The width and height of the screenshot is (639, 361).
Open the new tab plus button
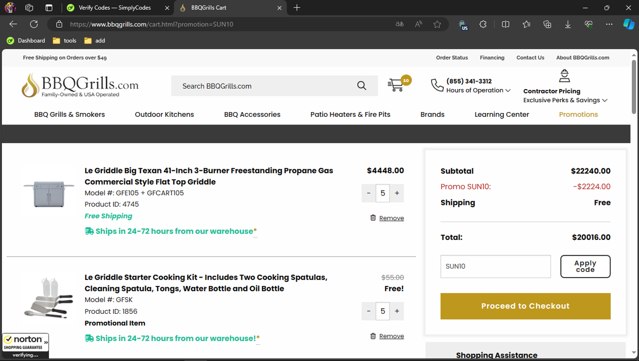coord(297,8)
